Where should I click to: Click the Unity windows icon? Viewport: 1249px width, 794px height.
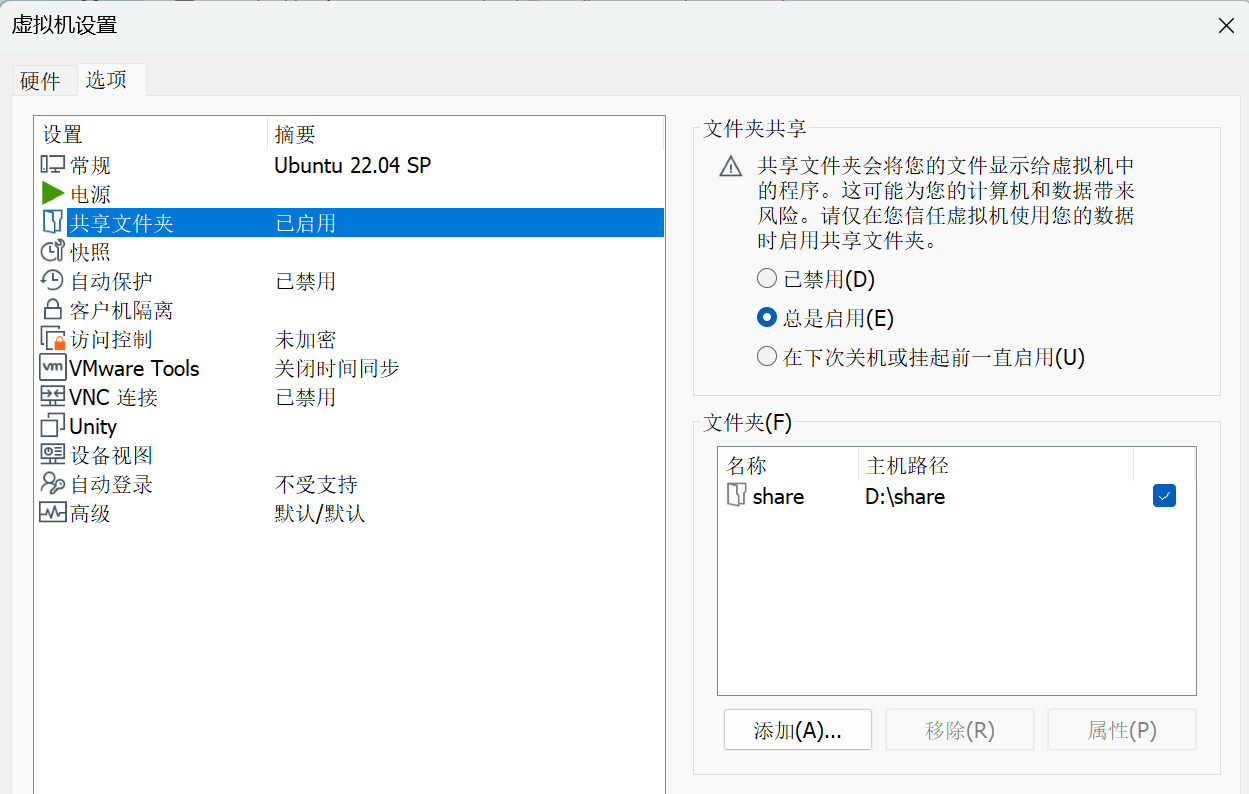tap(52, 426)
